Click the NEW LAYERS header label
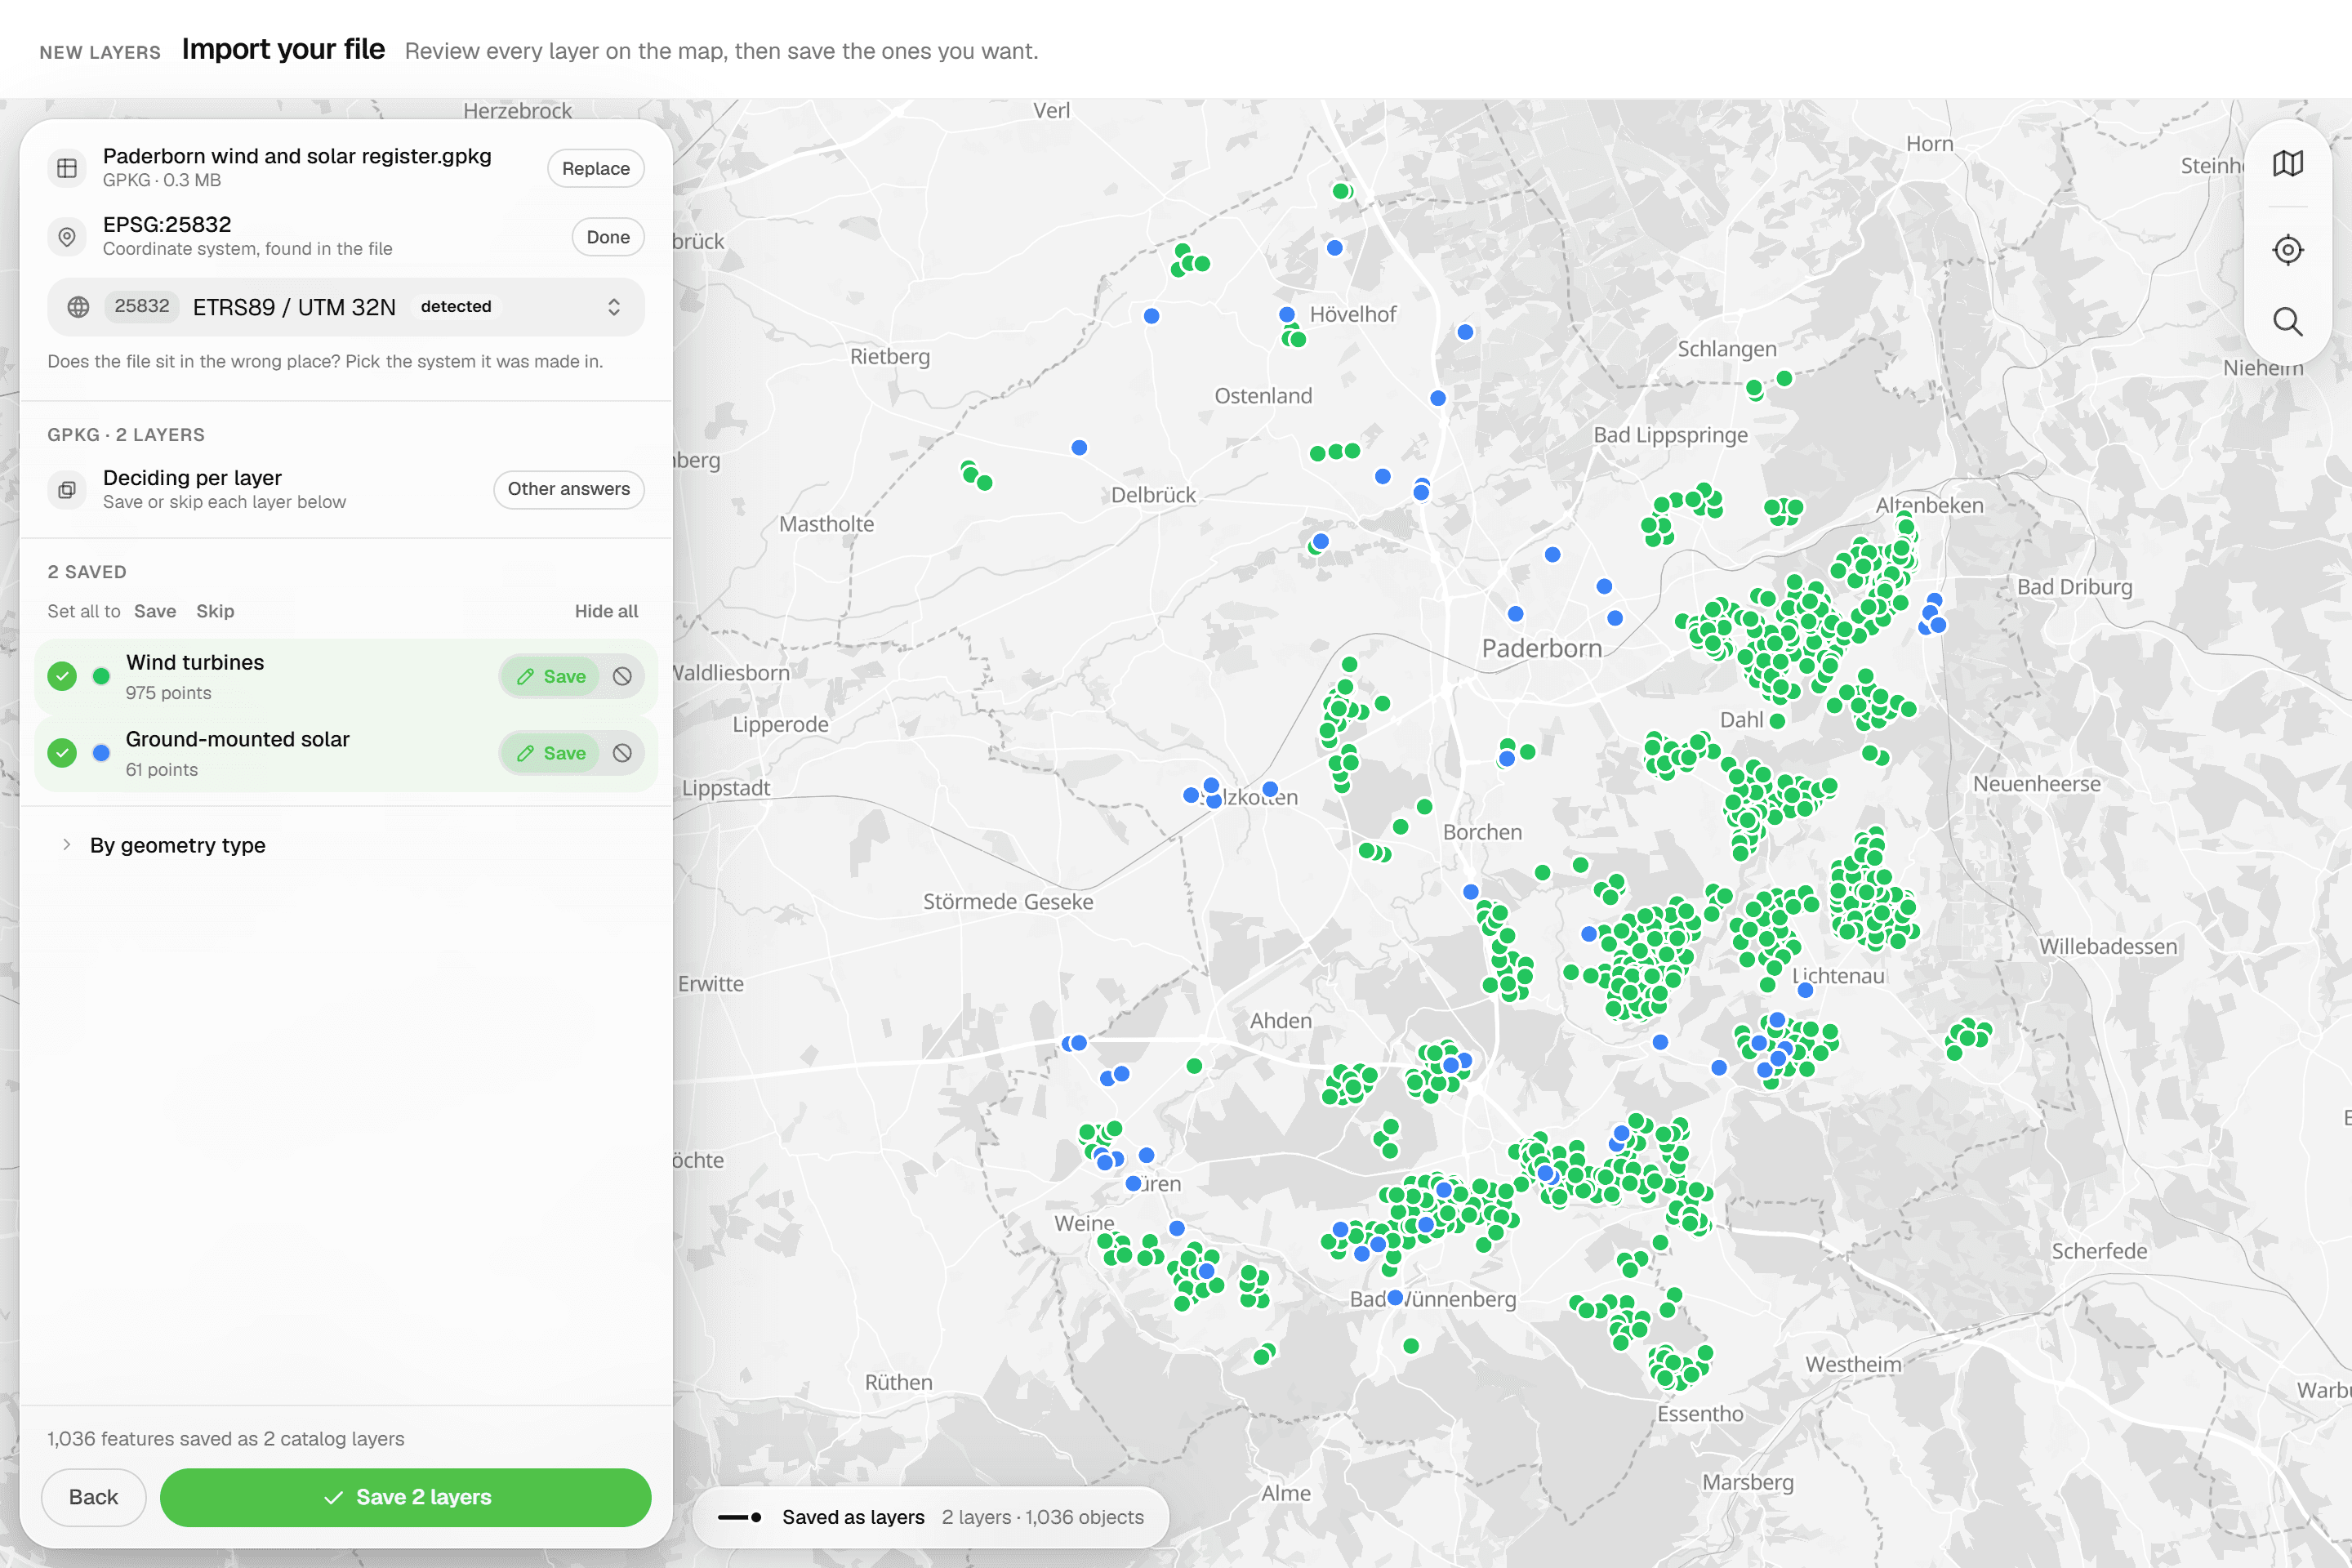 pyautogui.click(x=100, y=52)
